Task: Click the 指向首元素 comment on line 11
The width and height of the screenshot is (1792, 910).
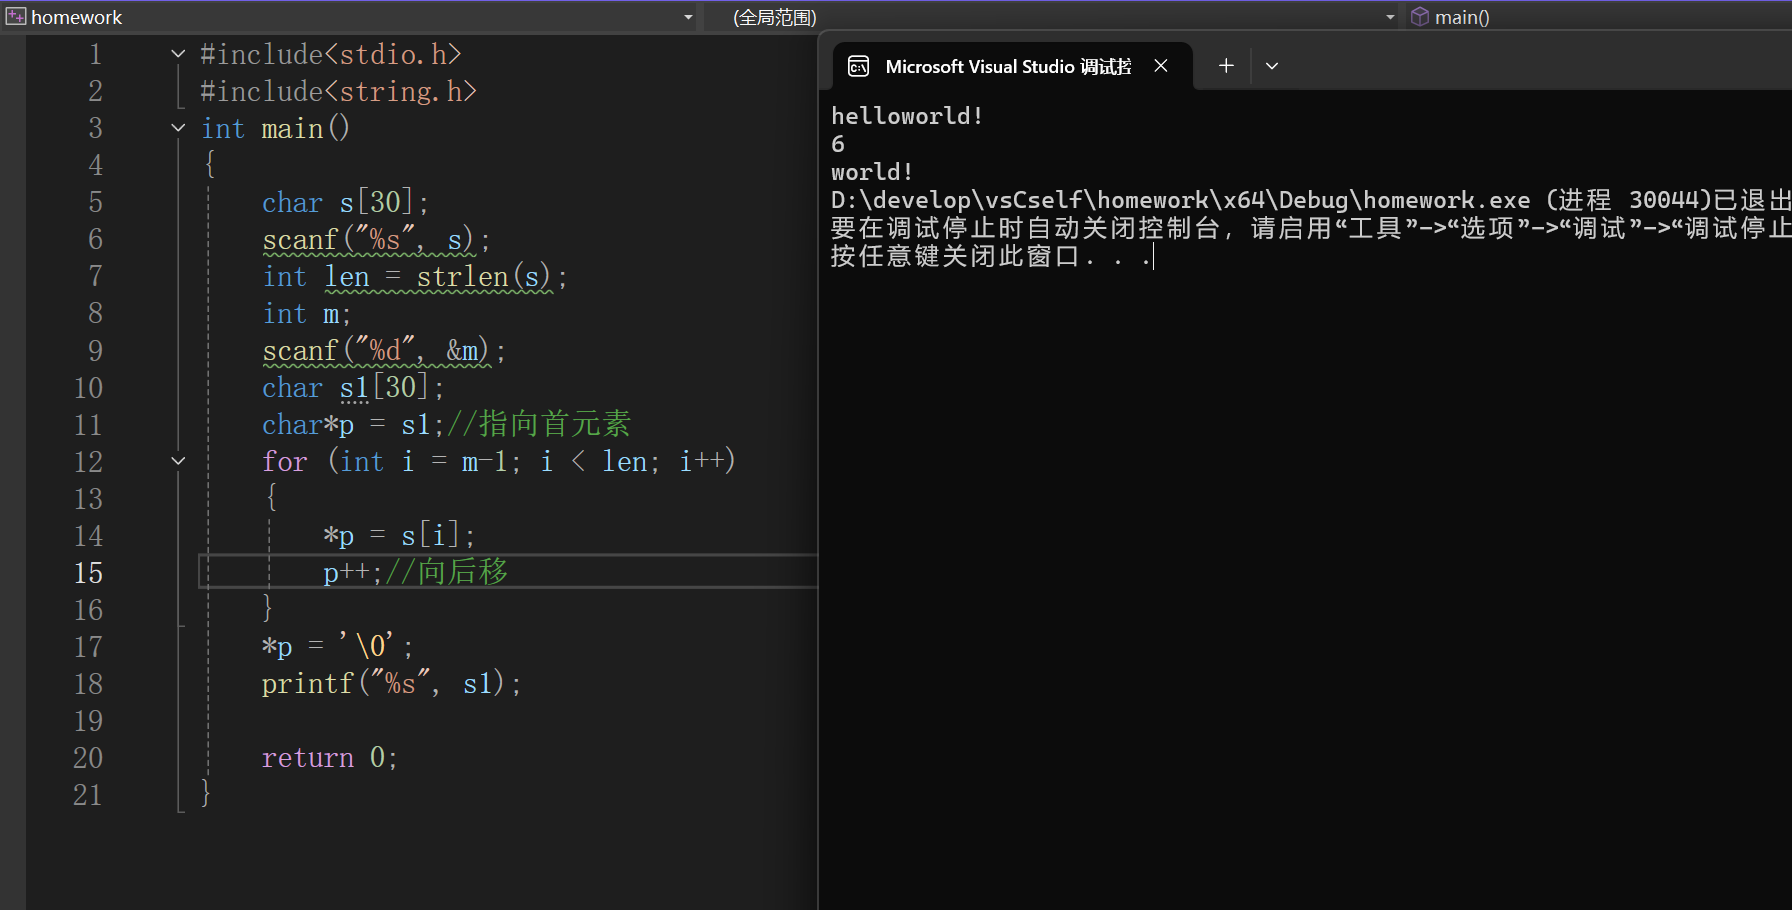Action: point(538,425)
